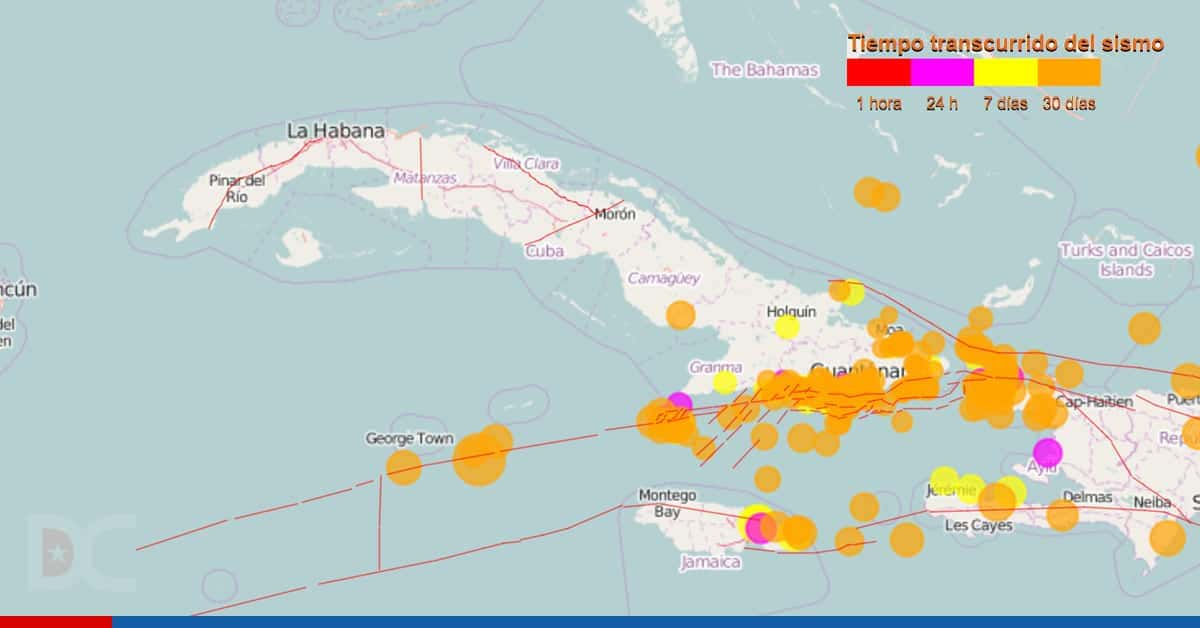Select orange quake marker south of George Town label
The image size is (1200, 628).
404,467
